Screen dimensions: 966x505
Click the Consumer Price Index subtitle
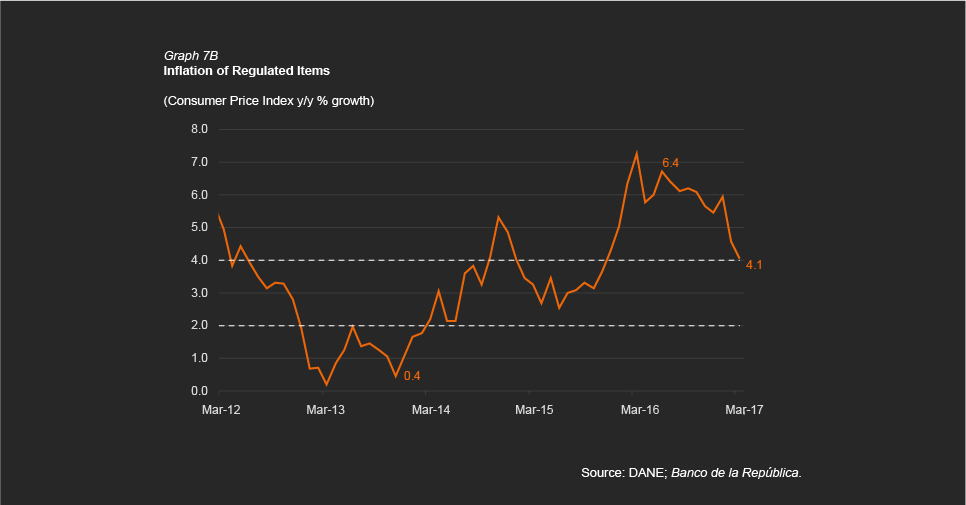point(268,101)
